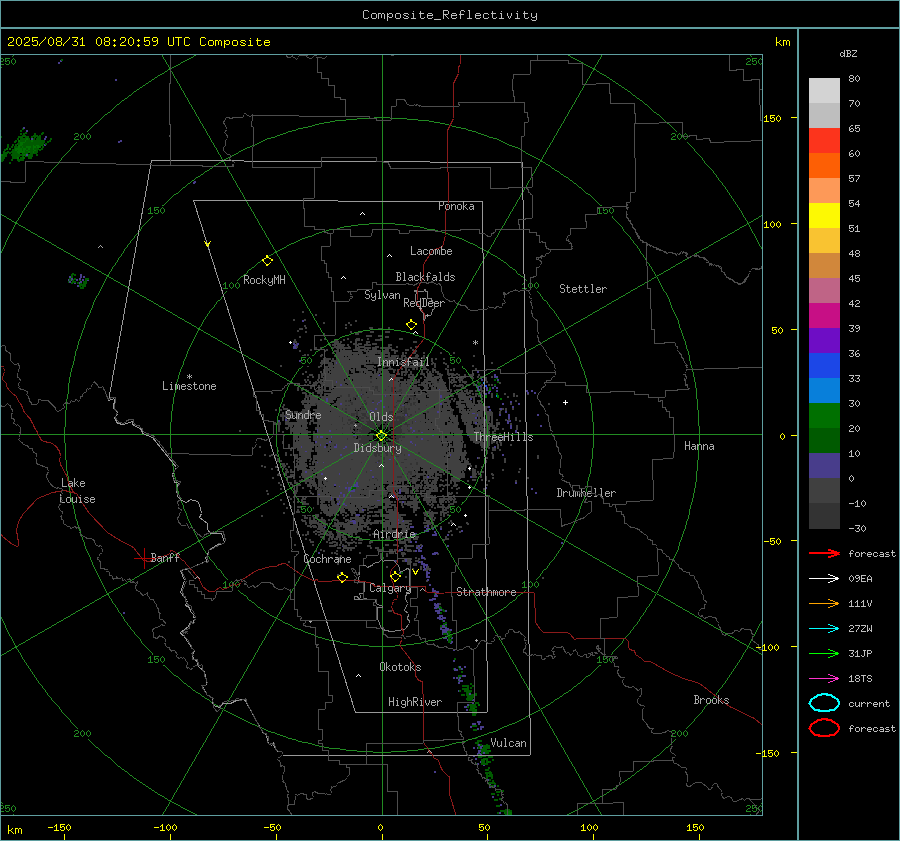Click the Sundre town label
This screenshot has height=841, width=900.
(303, 415)
